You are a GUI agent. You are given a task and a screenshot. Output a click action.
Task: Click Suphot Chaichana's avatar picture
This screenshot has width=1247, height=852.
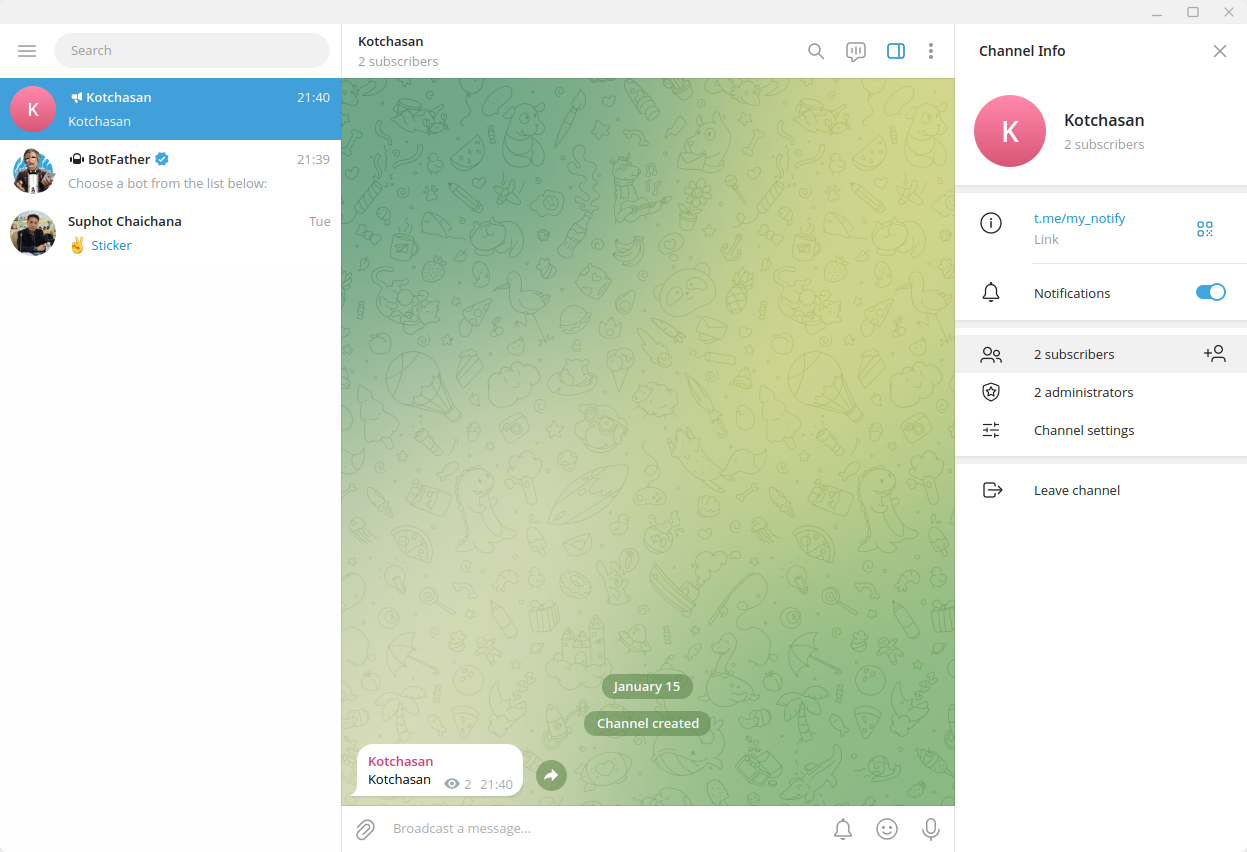33,233
